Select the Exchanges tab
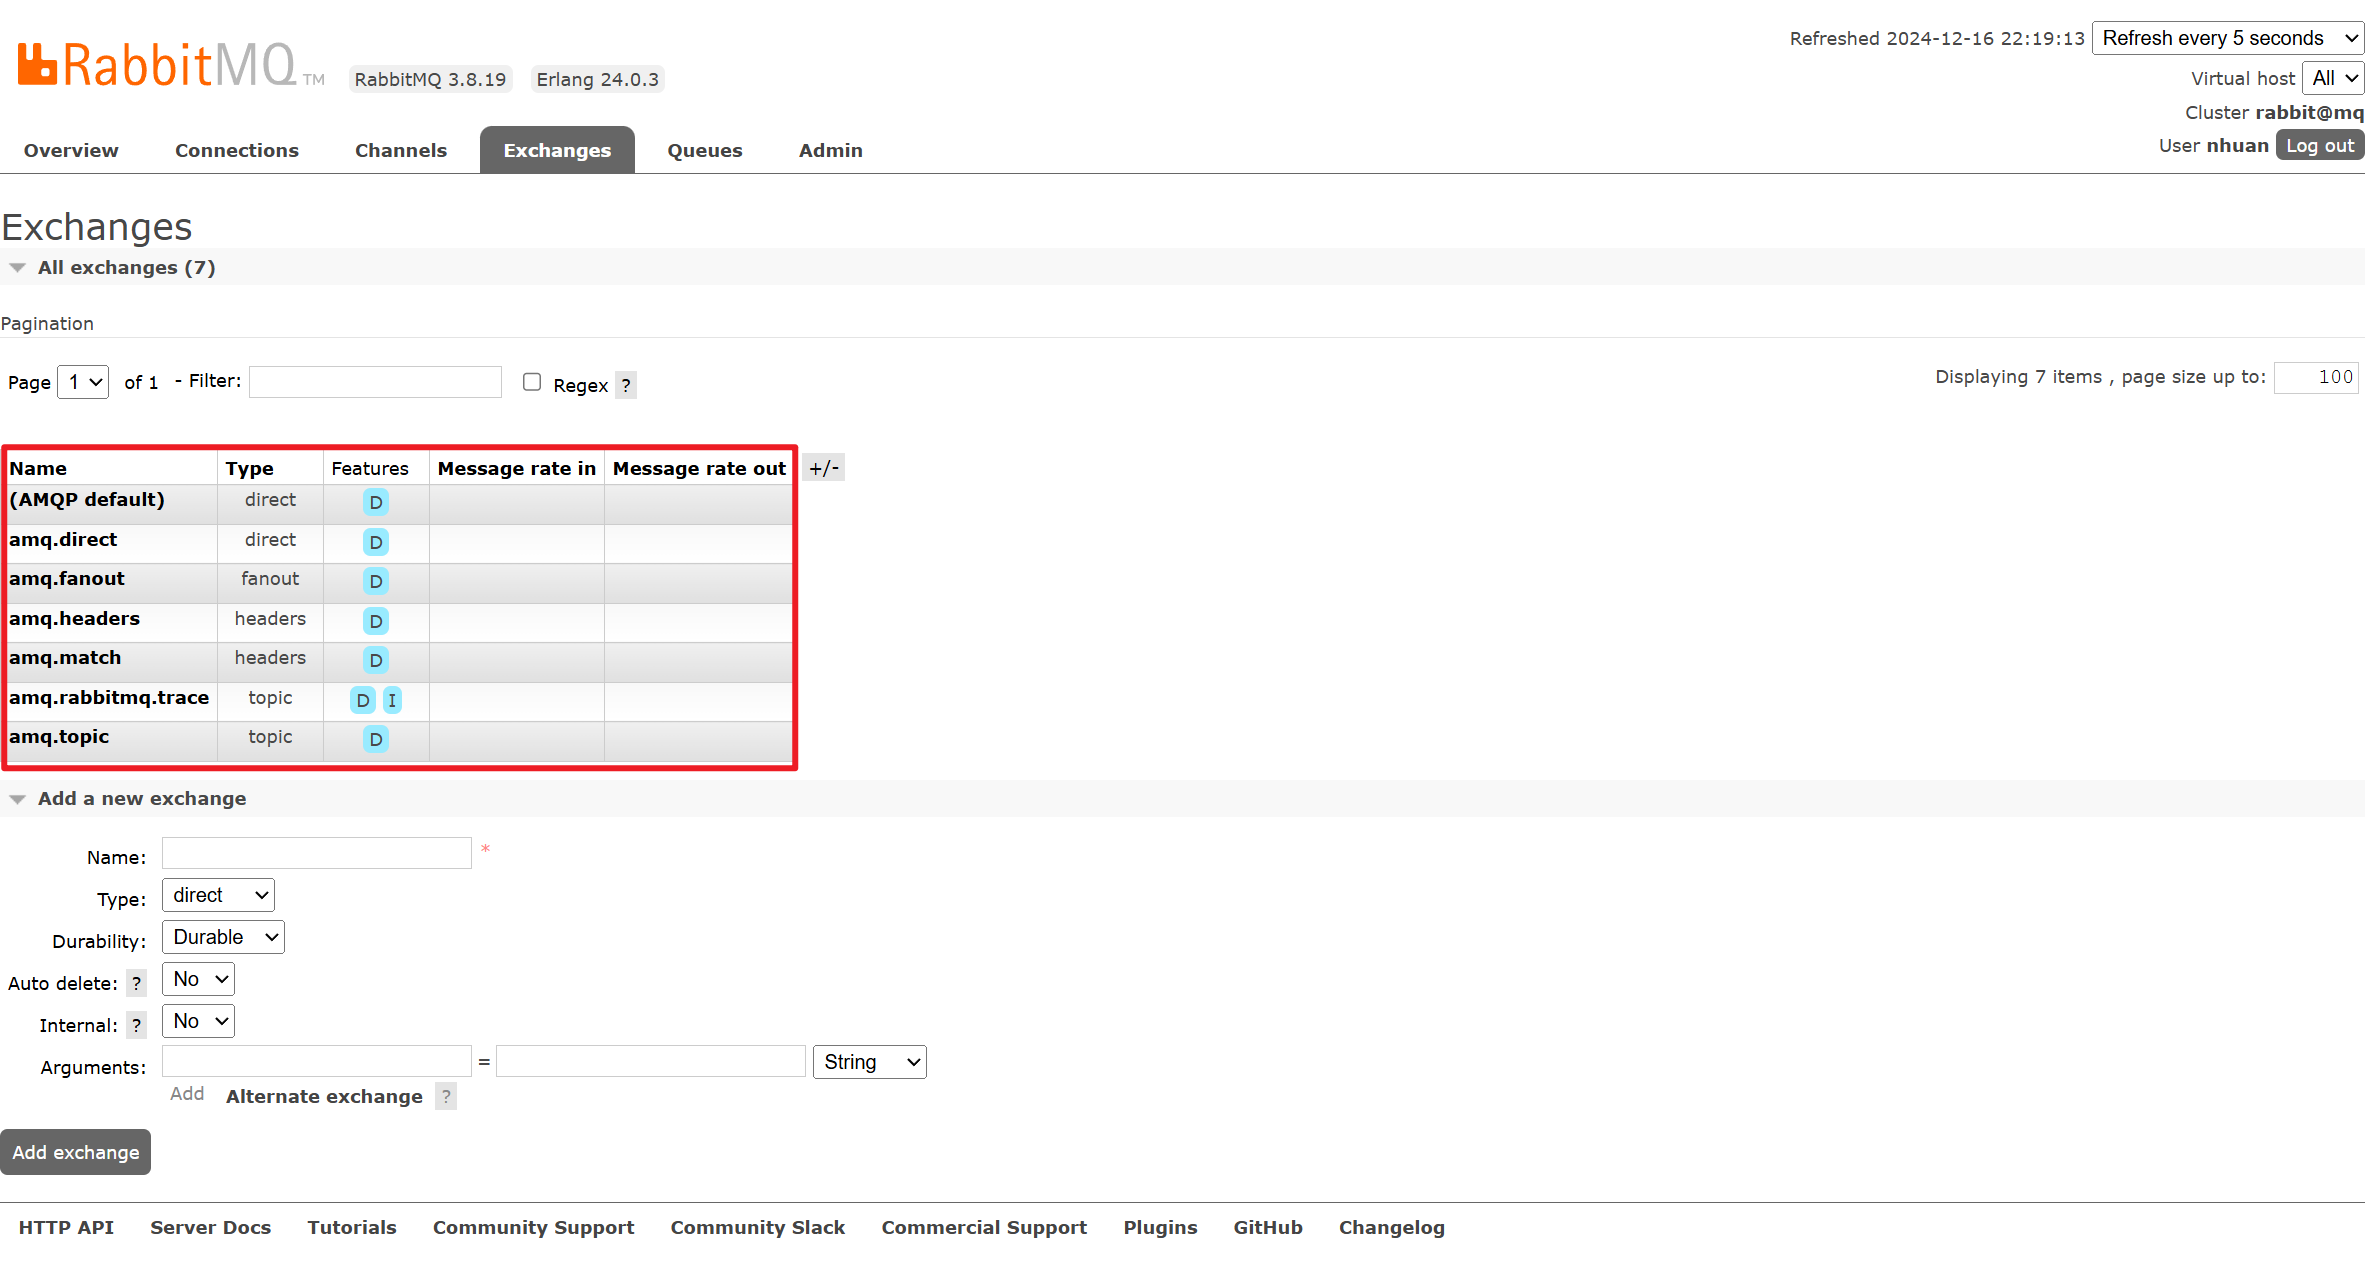 [557, 150]
